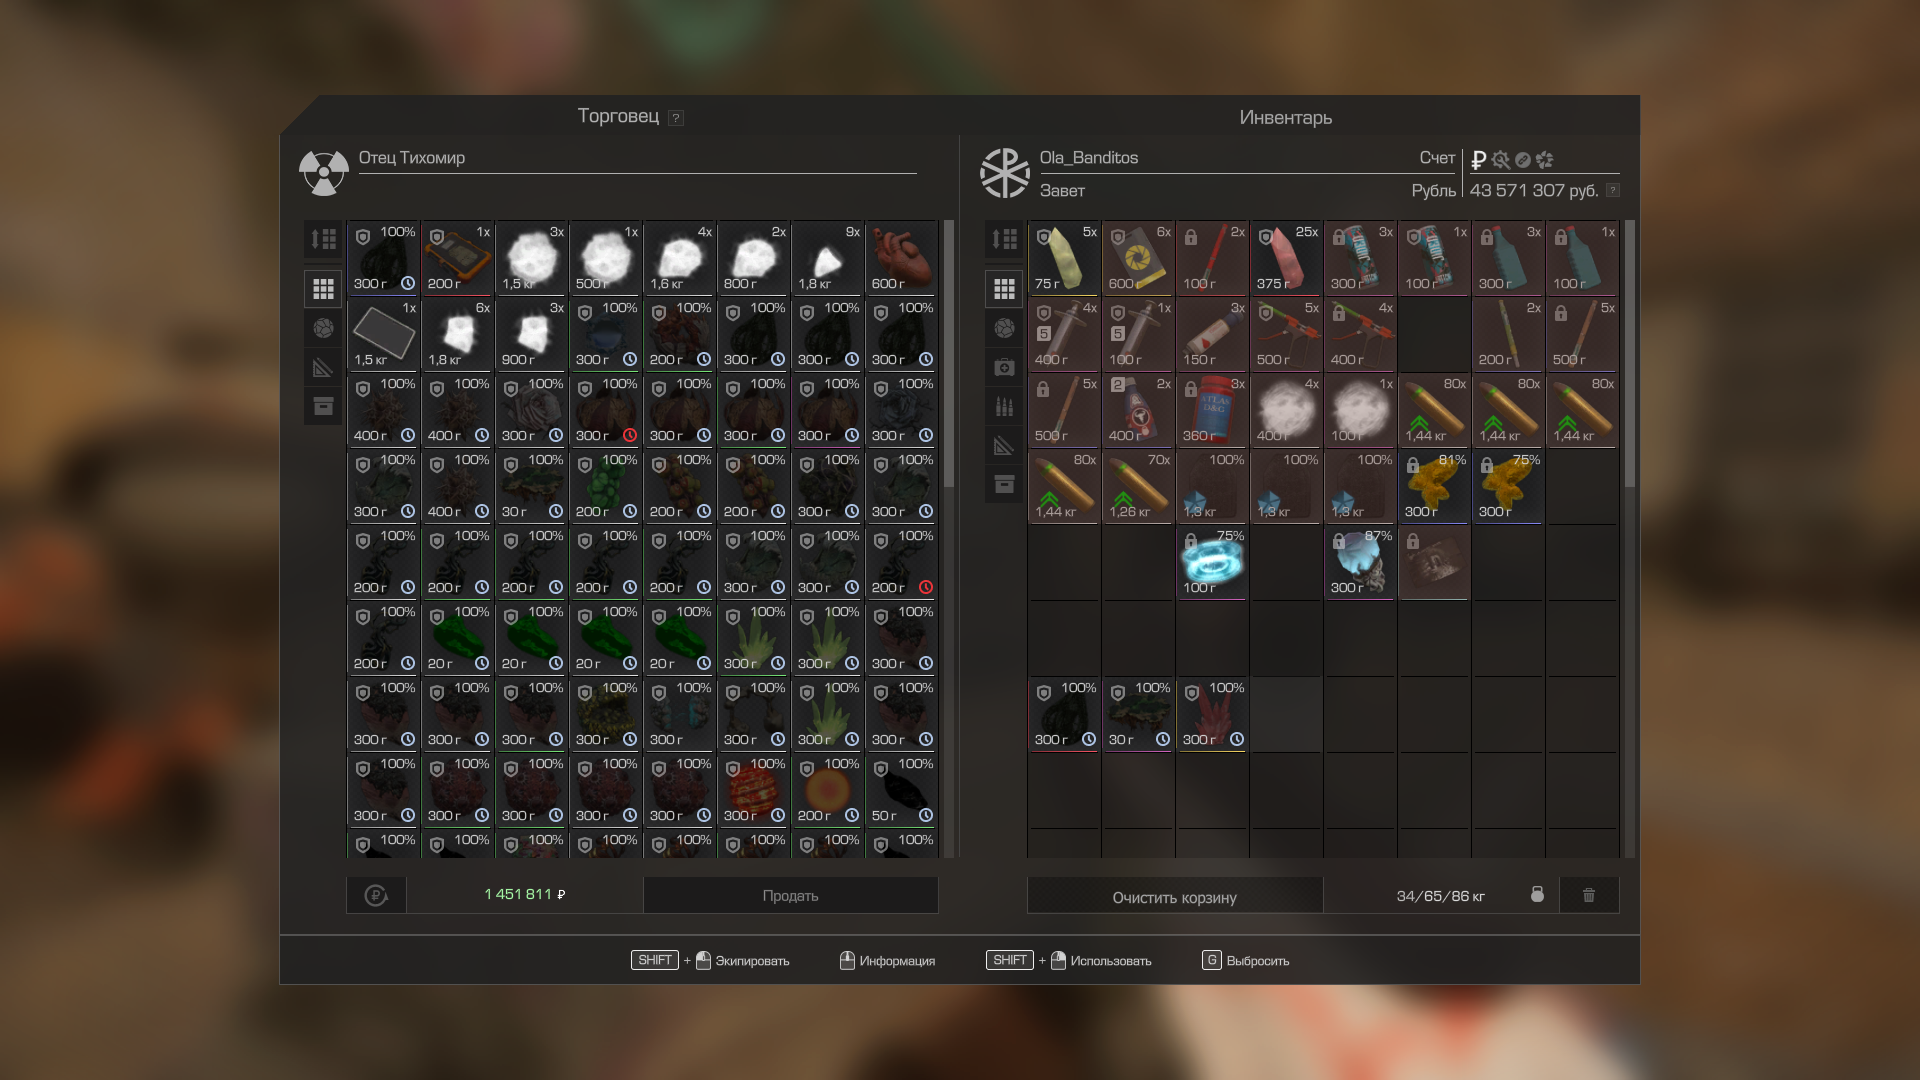Filter inventory by artifacts icon

pos(1004,328)
